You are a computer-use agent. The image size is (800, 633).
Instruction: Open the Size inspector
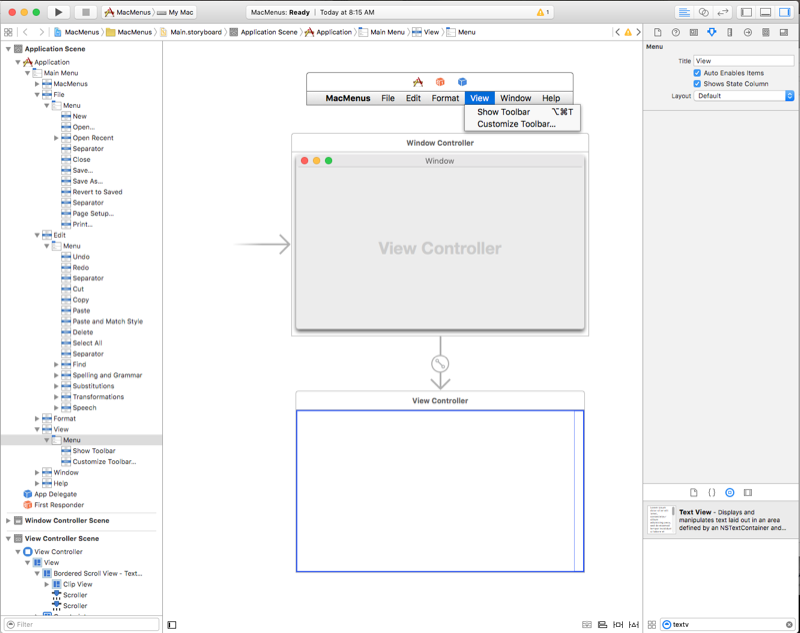(x=729, y=32)
